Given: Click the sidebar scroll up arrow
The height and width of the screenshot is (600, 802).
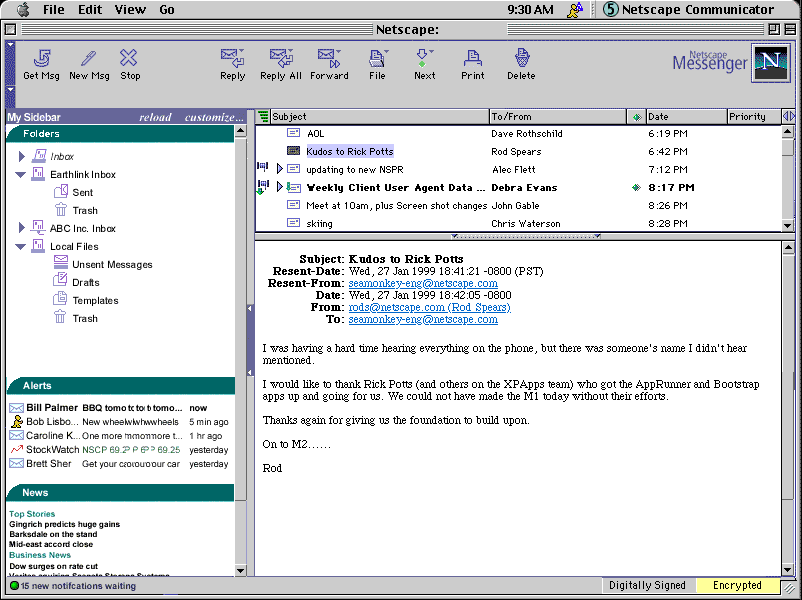Looking at the screenshot, I should 240,131.
